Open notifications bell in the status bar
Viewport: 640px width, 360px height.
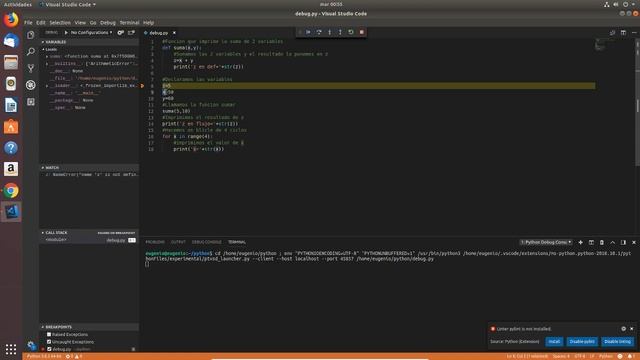tap(631, 356)
